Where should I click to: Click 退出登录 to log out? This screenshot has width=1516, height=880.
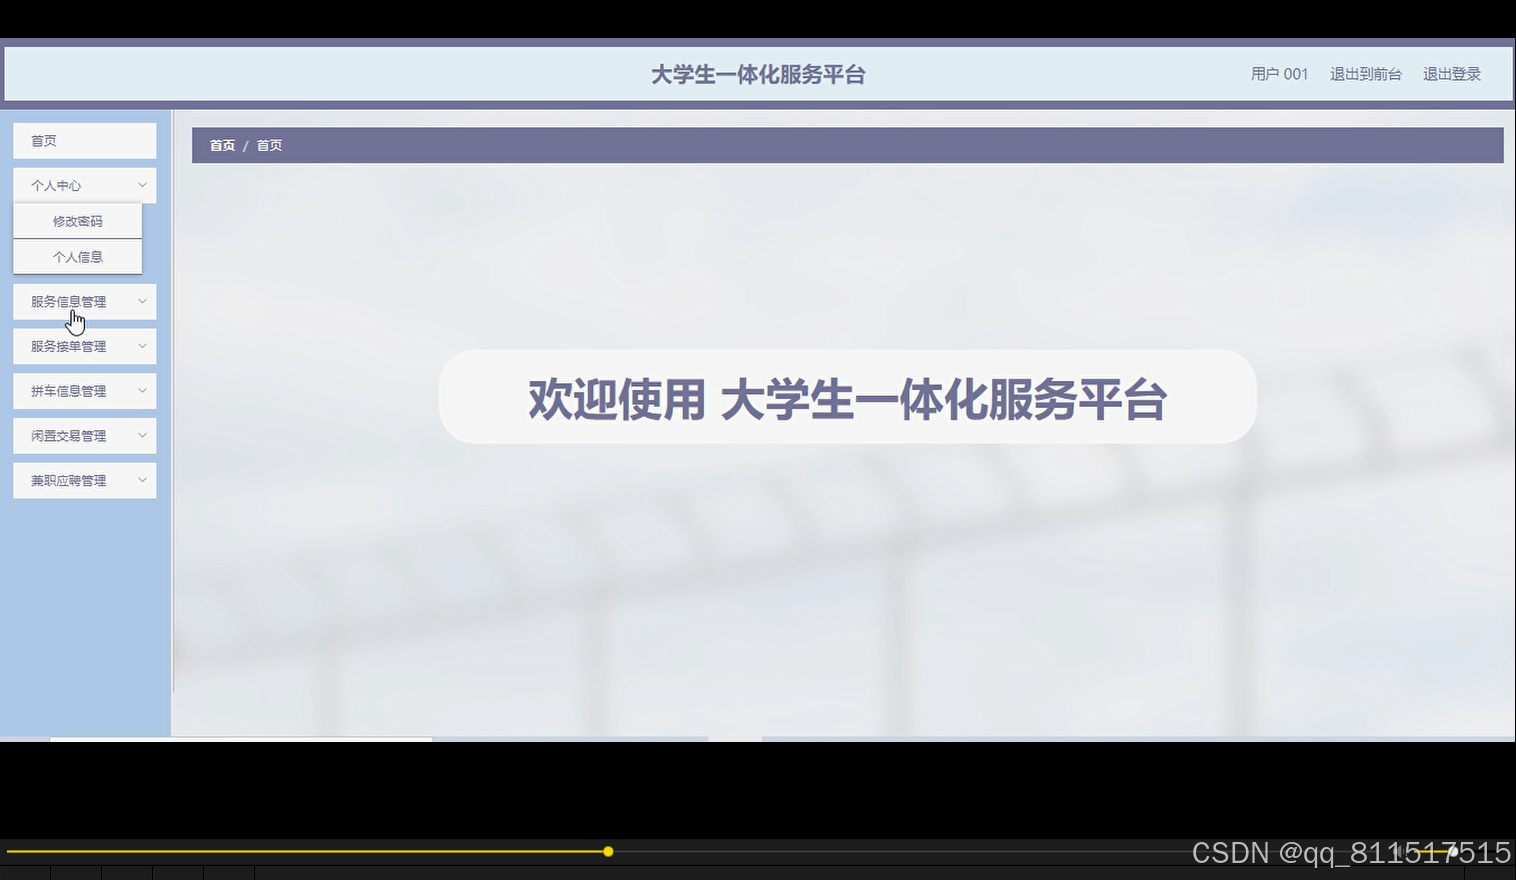pyautogui.click(x=1451, y=73)
